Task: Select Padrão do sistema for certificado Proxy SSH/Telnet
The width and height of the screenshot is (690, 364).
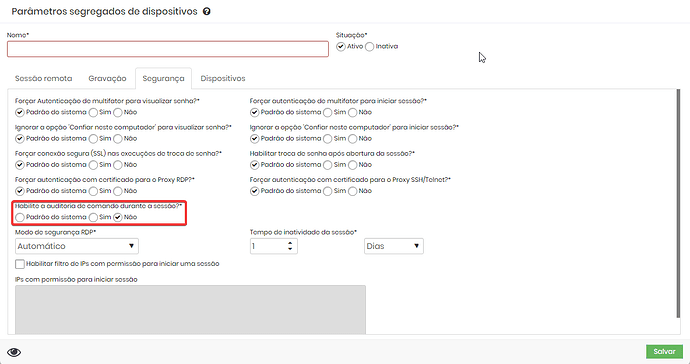Action: 254,191
